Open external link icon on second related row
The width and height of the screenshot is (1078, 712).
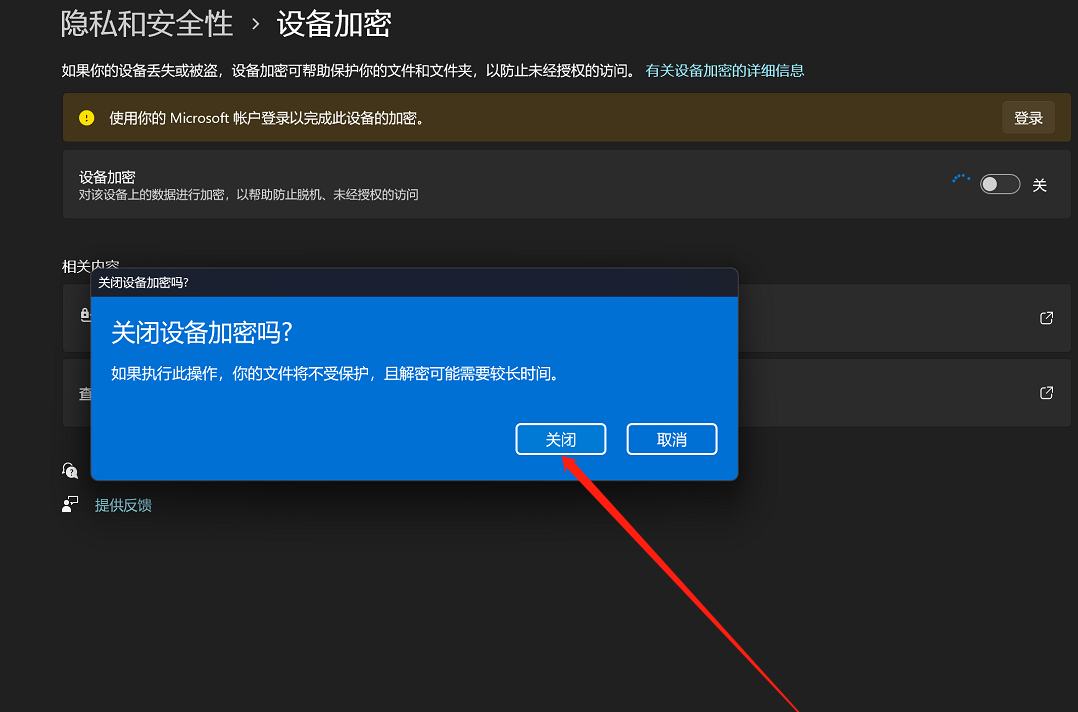[1046, 392]
